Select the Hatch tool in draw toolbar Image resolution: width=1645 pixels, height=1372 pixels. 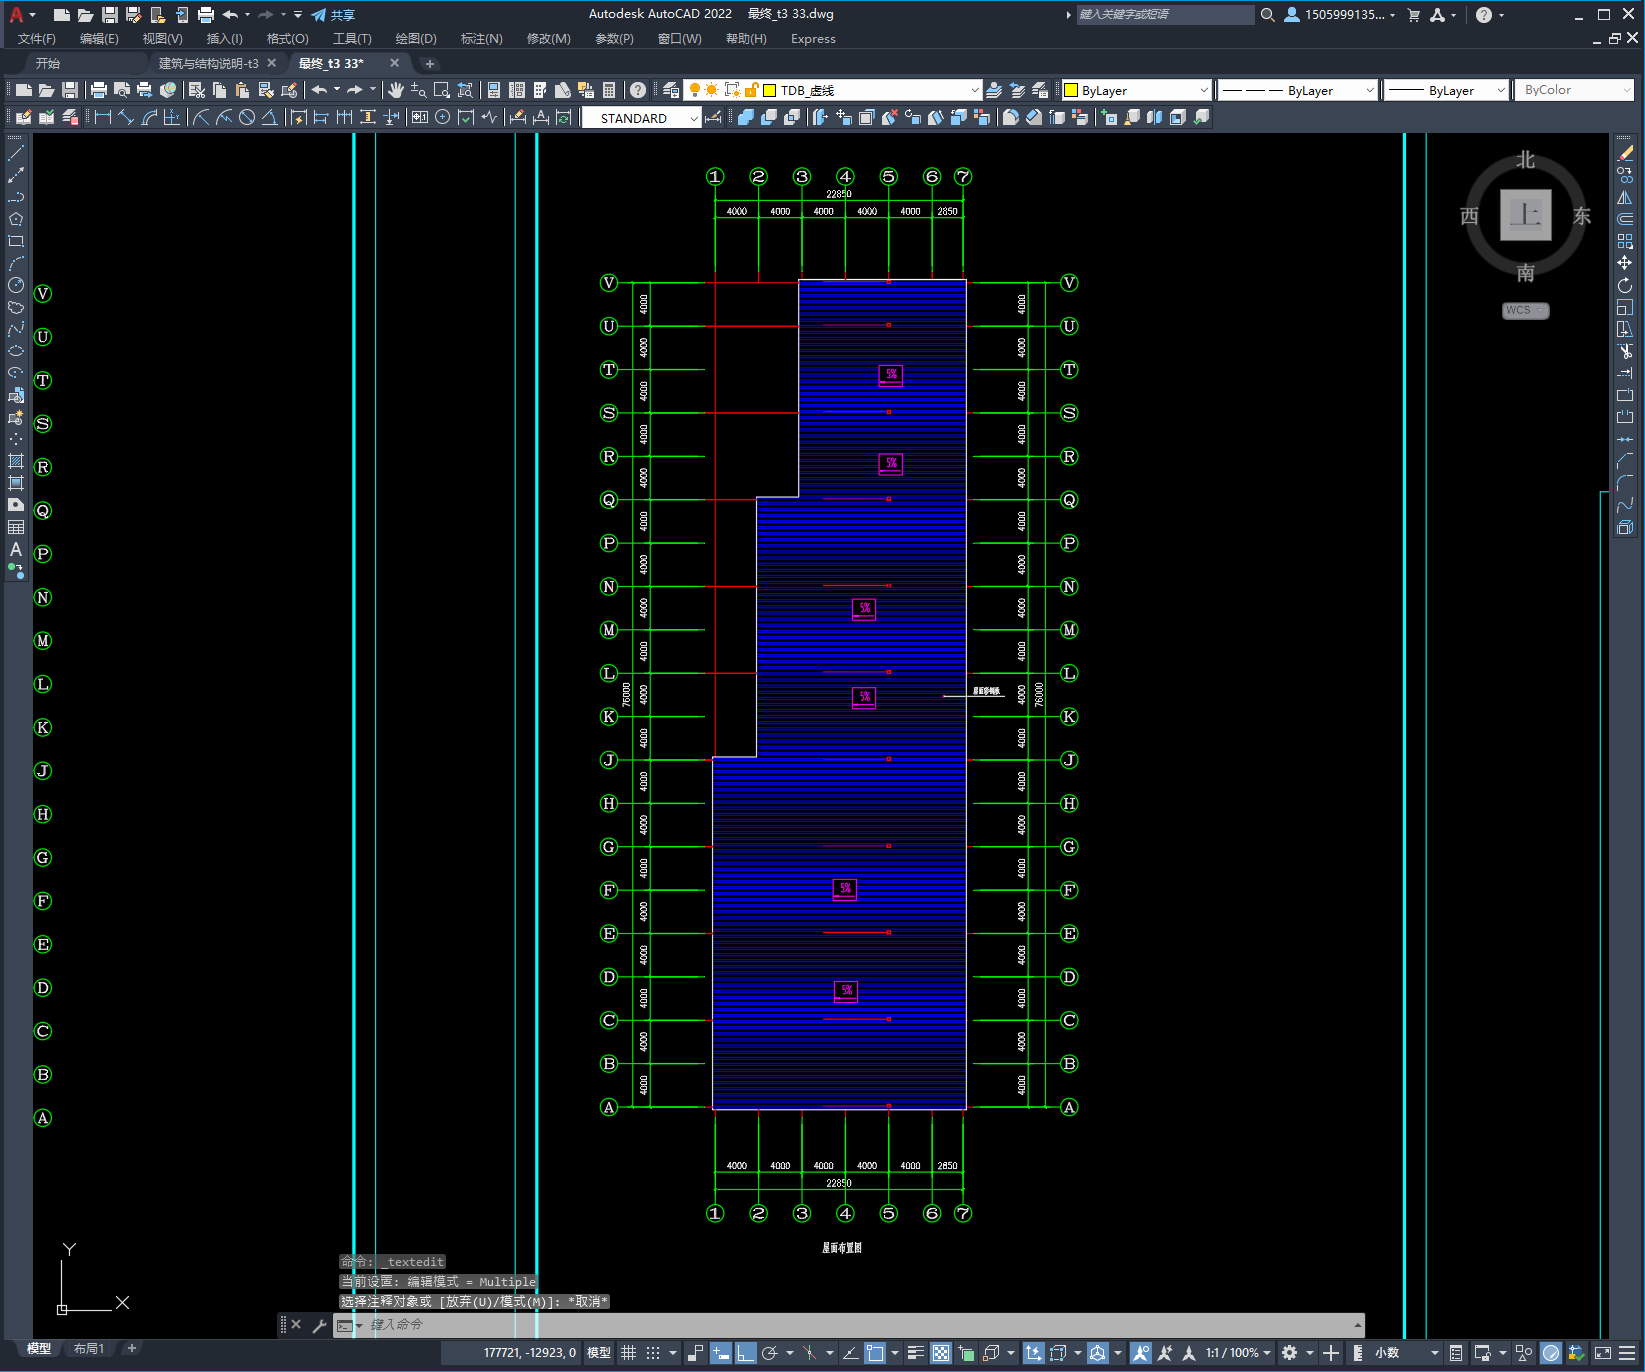16,461
